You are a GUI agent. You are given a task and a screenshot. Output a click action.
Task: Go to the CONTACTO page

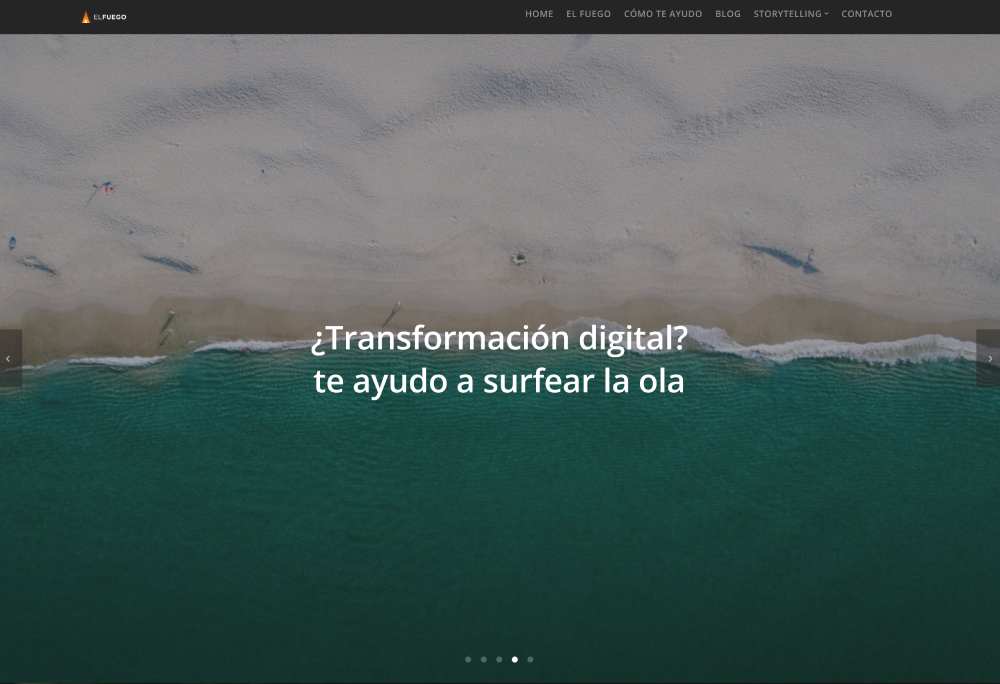[x=866, y=13]
